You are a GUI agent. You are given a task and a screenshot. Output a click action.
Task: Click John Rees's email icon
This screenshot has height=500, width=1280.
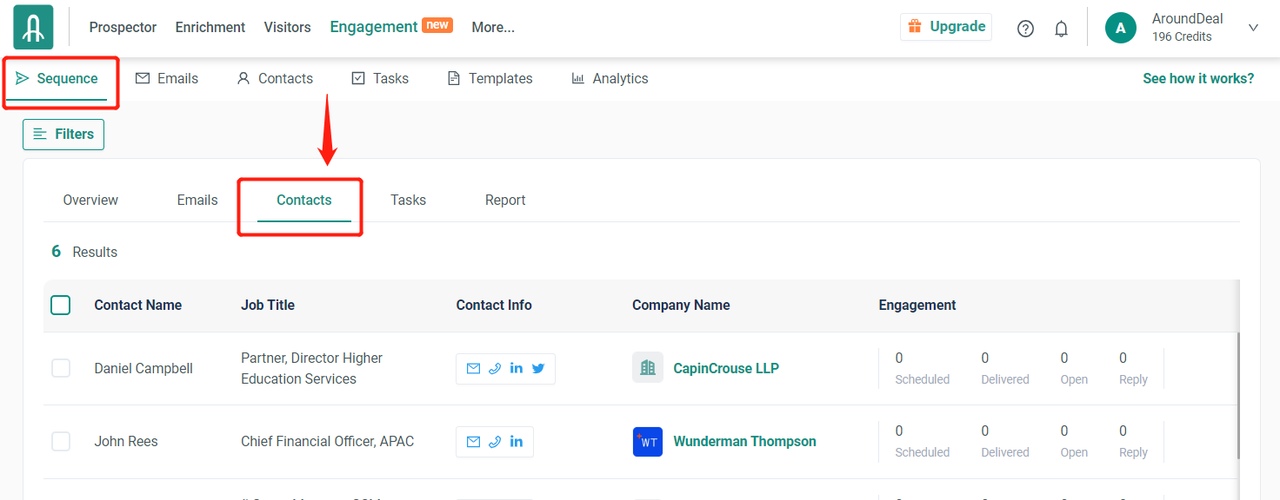(x=473, y=441)
